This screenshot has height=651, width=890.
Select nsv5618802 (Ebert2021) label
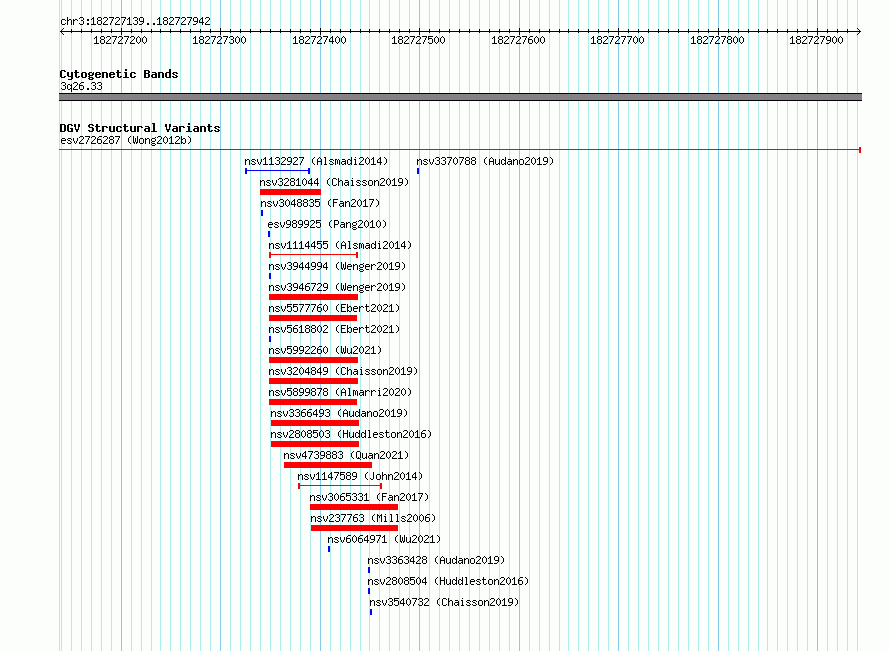(x=334, y=329)
